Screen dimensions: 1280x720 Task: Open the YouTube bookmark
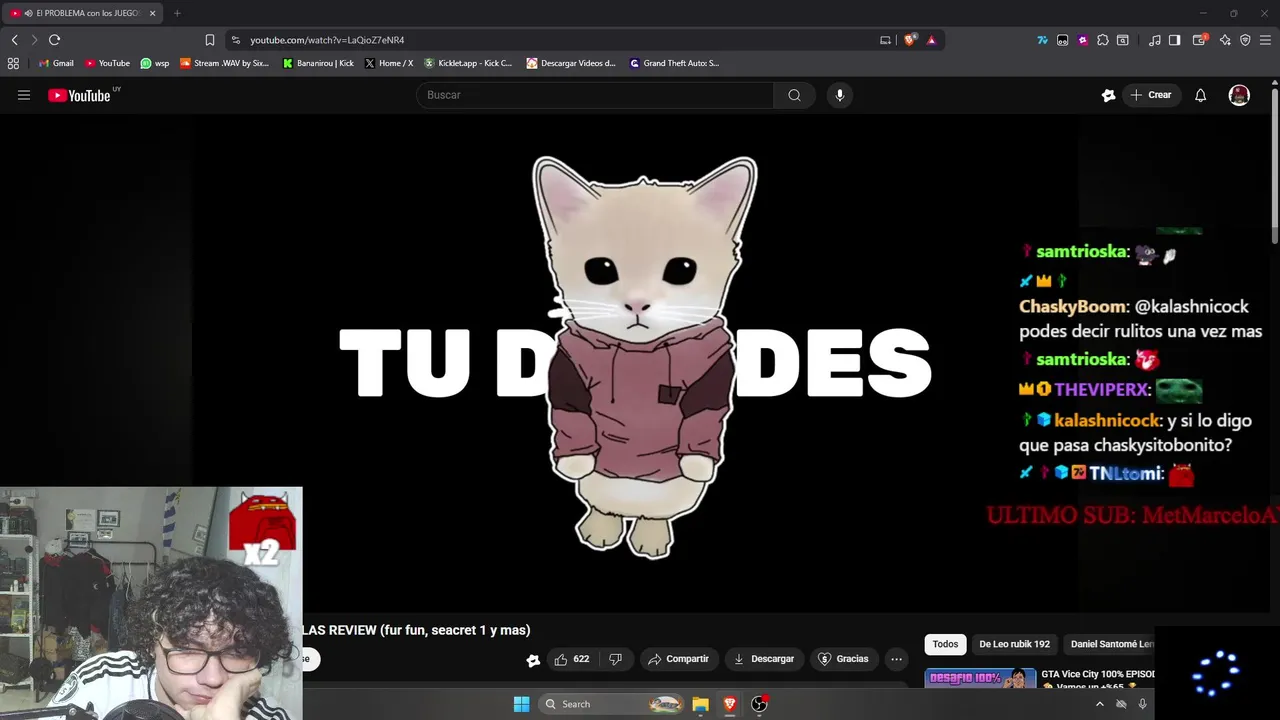[x=107, y=63]
